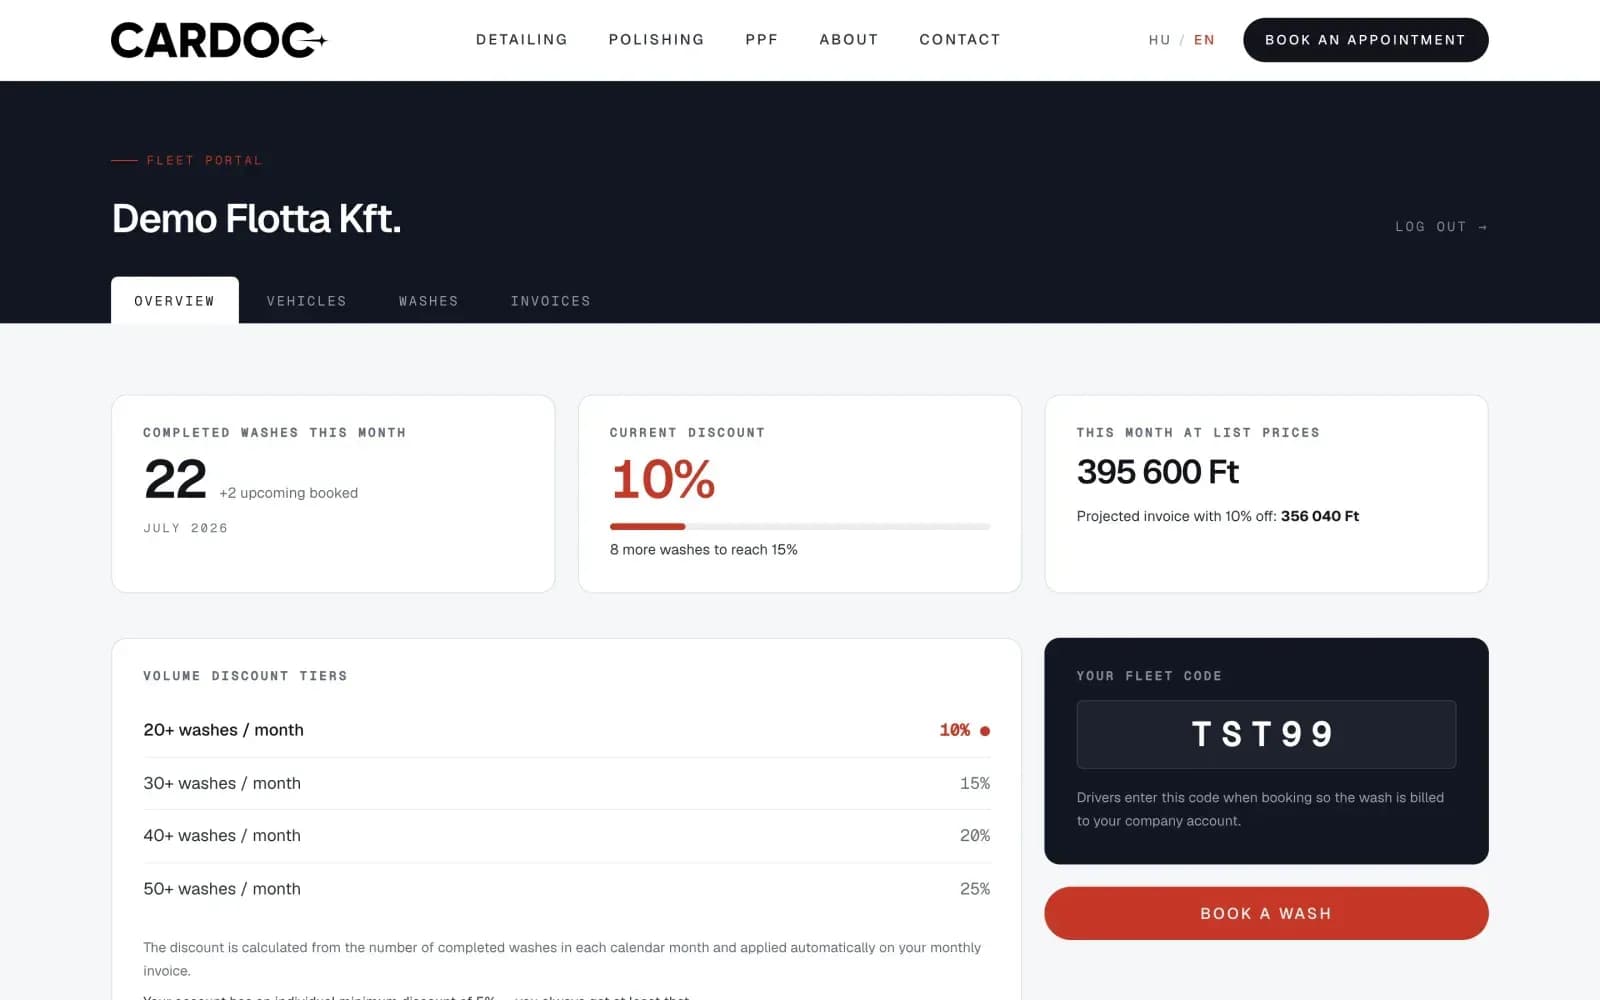1600x1000 pixels.
Task: Select the 50+ washes / month row
Action: [566, 889]
